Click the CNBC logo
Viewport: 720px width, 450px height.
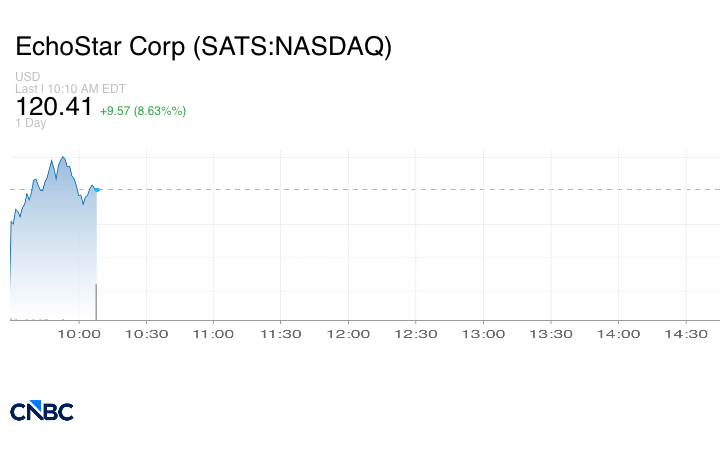pyautogui.click(x=42, y=411)
